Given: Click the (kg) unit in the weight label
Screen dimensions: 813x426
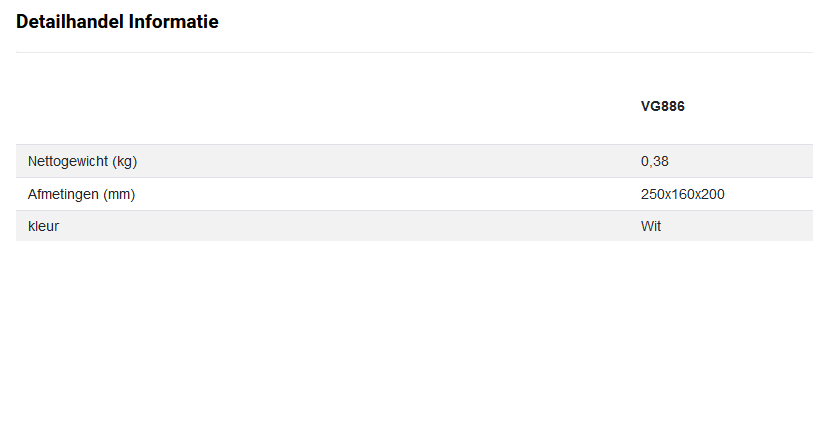Looking at the screenshot, I should coord(124,161).
